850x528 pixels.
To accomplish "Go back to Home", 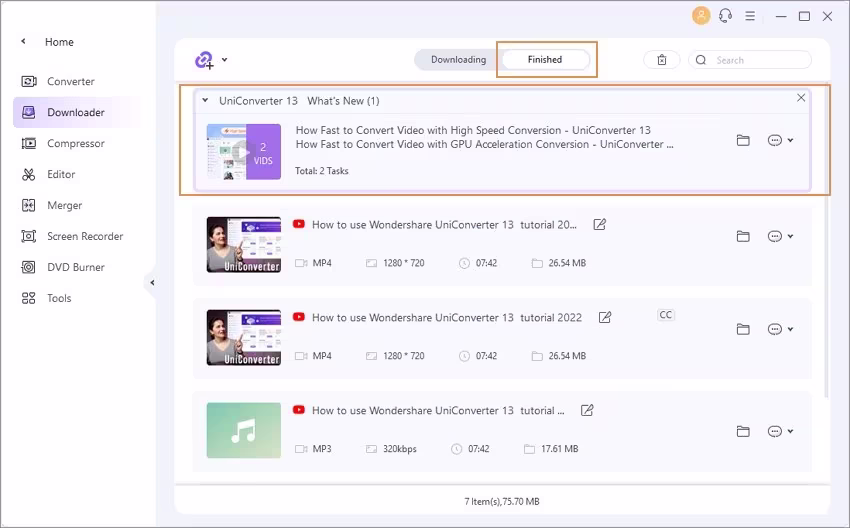I will [59, 42].
